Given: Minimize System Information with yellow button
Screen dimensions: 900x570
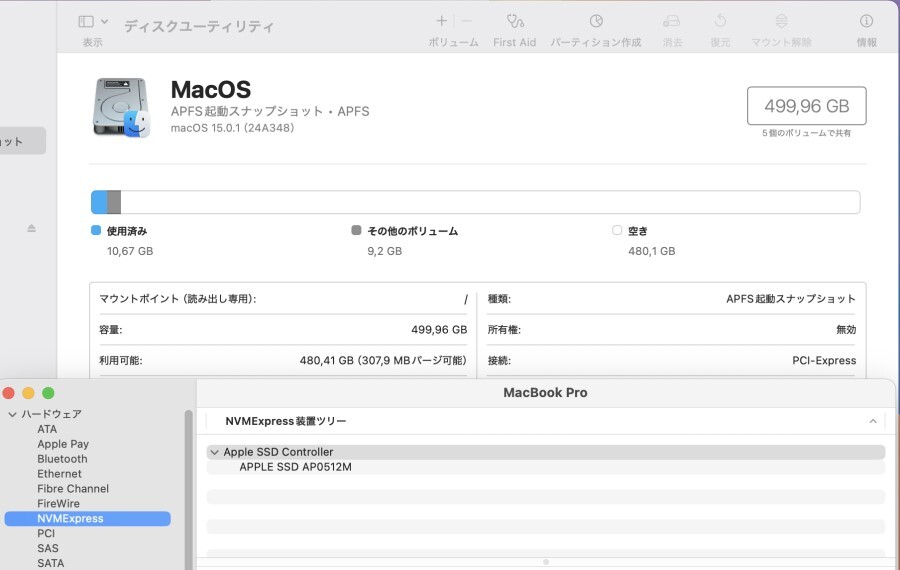Looking at the screenshot, I should [x=28, y=393].
